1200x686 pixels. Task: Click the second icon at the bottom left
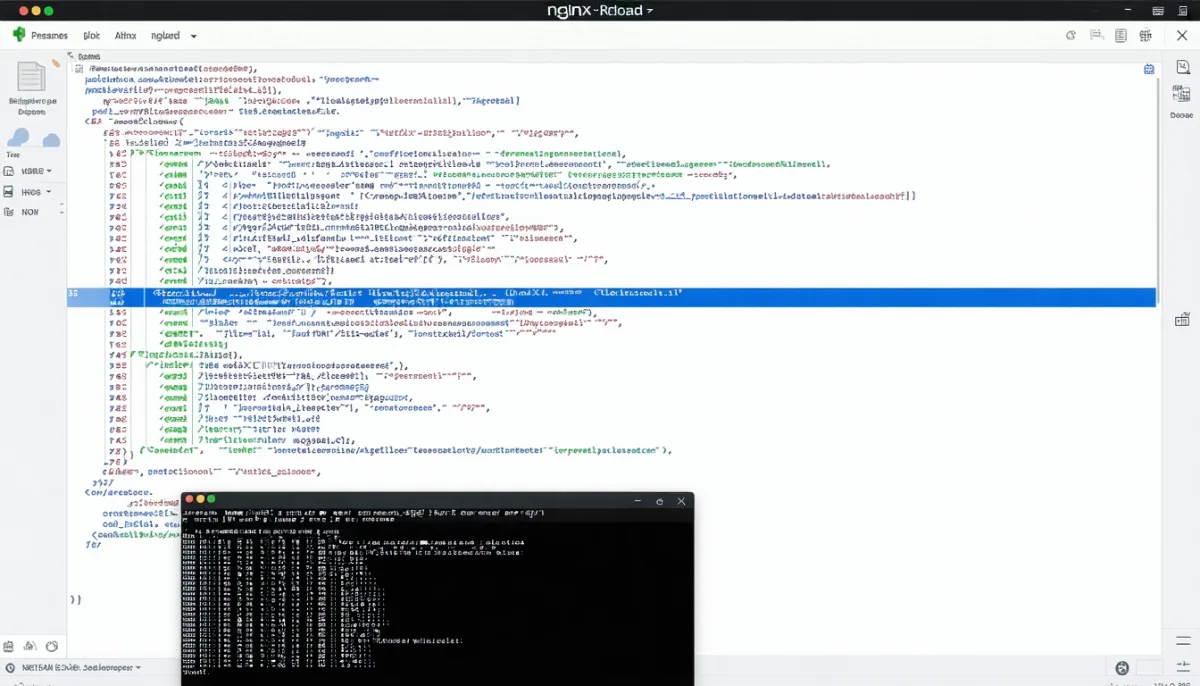[x=29, y=646]
